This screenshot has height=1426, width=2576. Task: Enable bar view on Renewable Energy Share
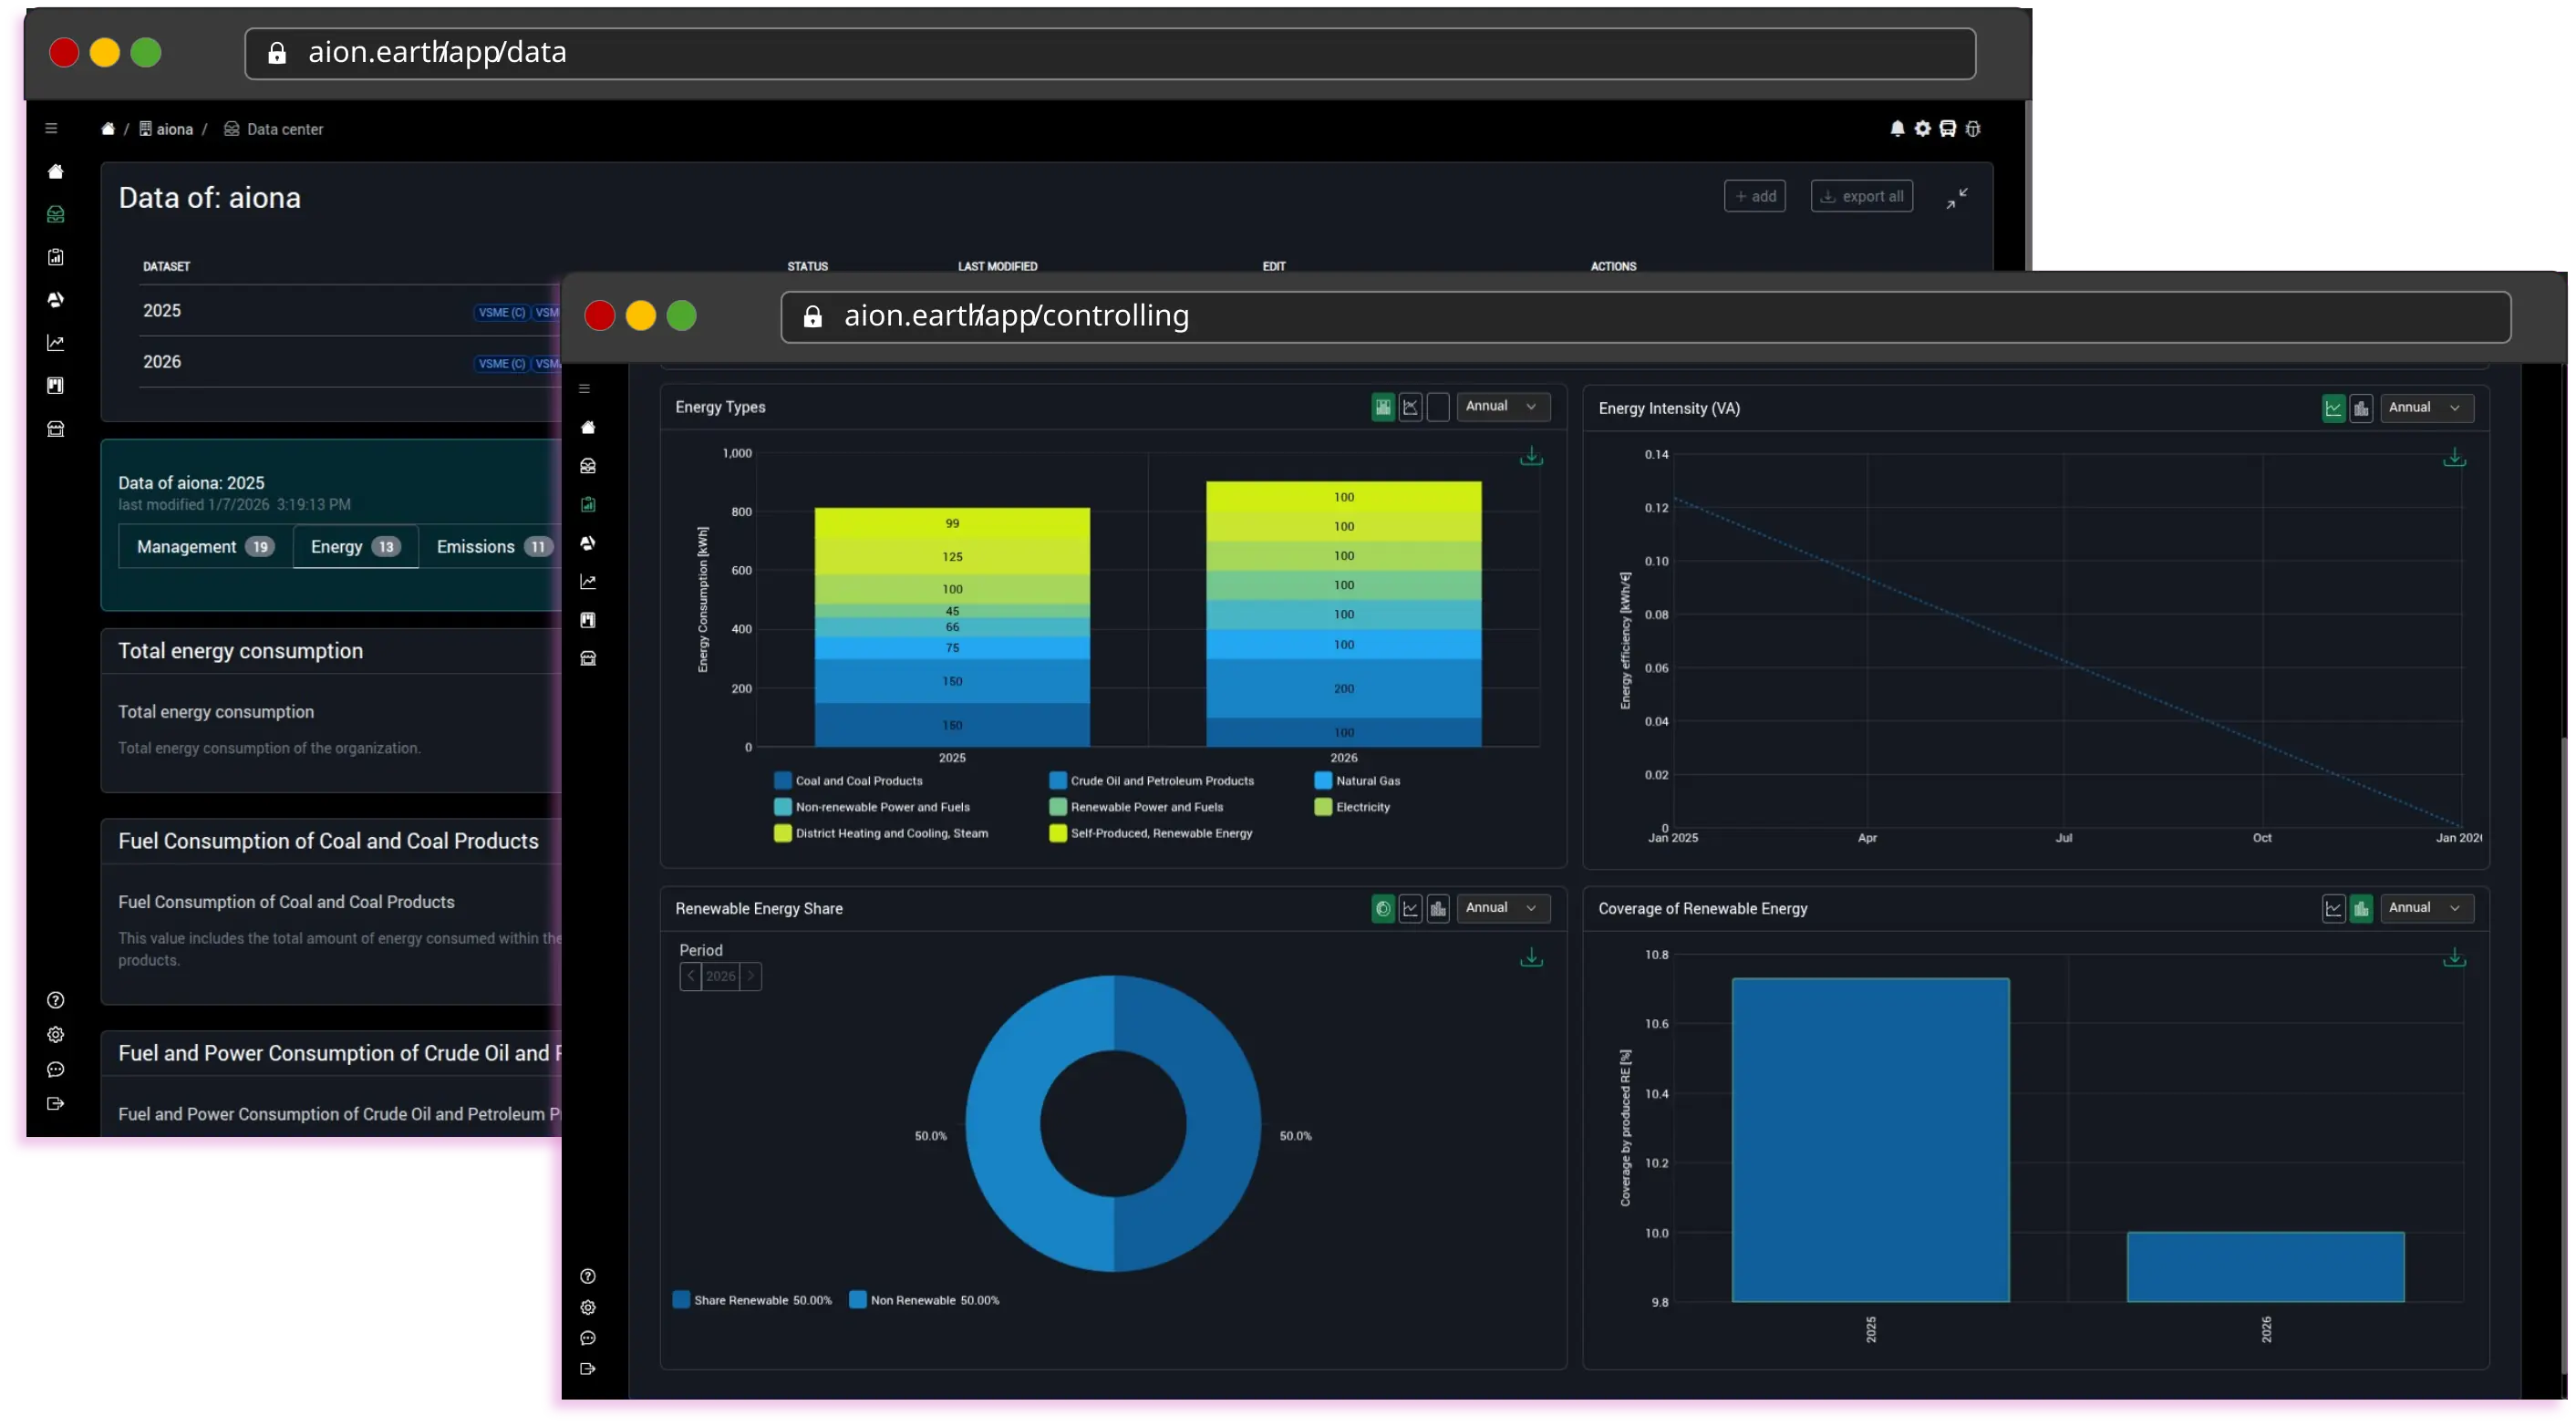coord(1437,908)
